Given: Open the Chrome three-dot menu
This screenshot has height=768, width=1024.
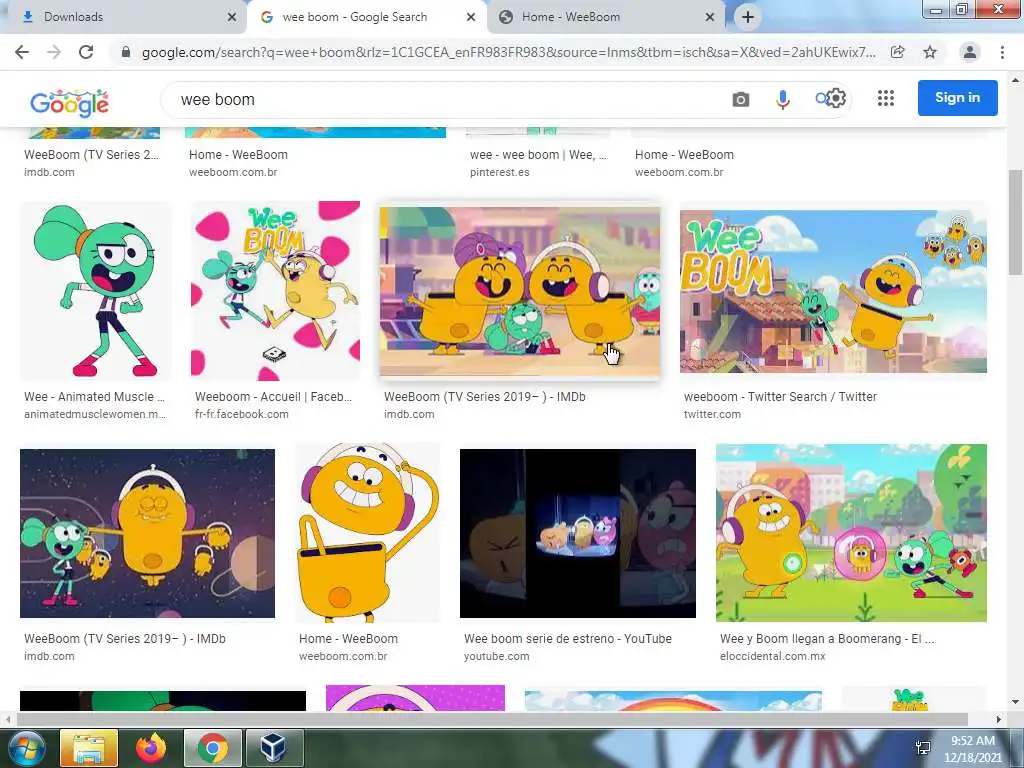Looking at the screenshot, I should pos(1002,52).
